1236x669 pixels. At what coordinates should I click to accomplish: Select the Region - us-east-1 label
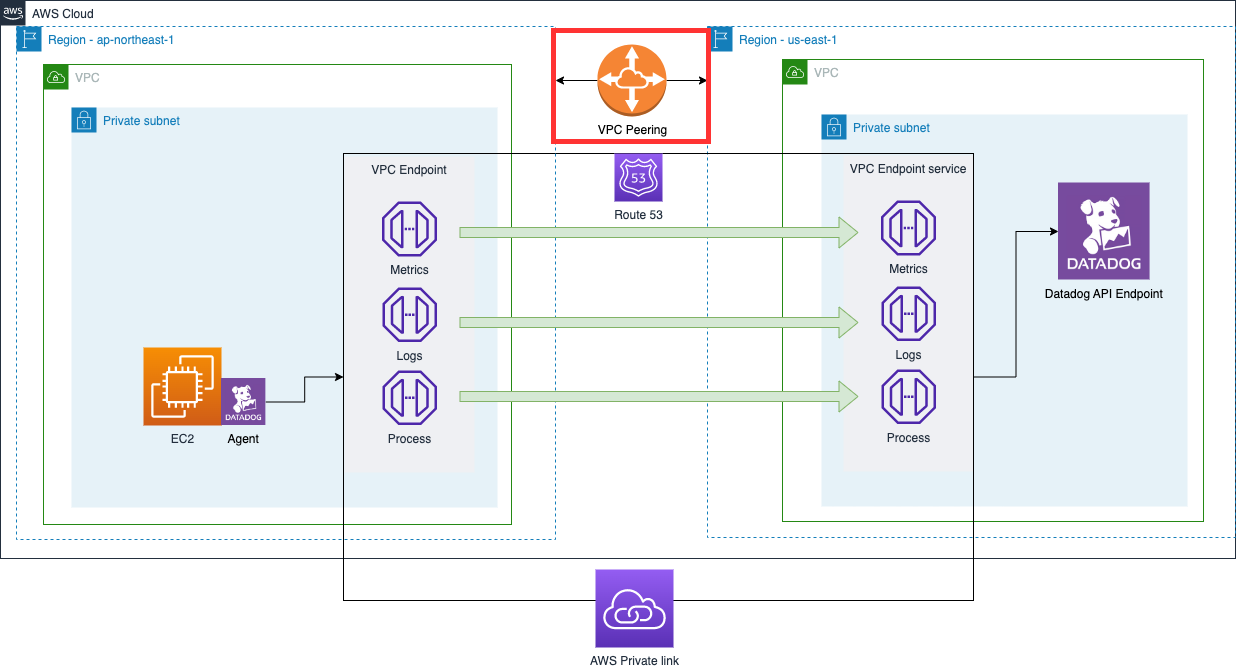tap(786, 39)
